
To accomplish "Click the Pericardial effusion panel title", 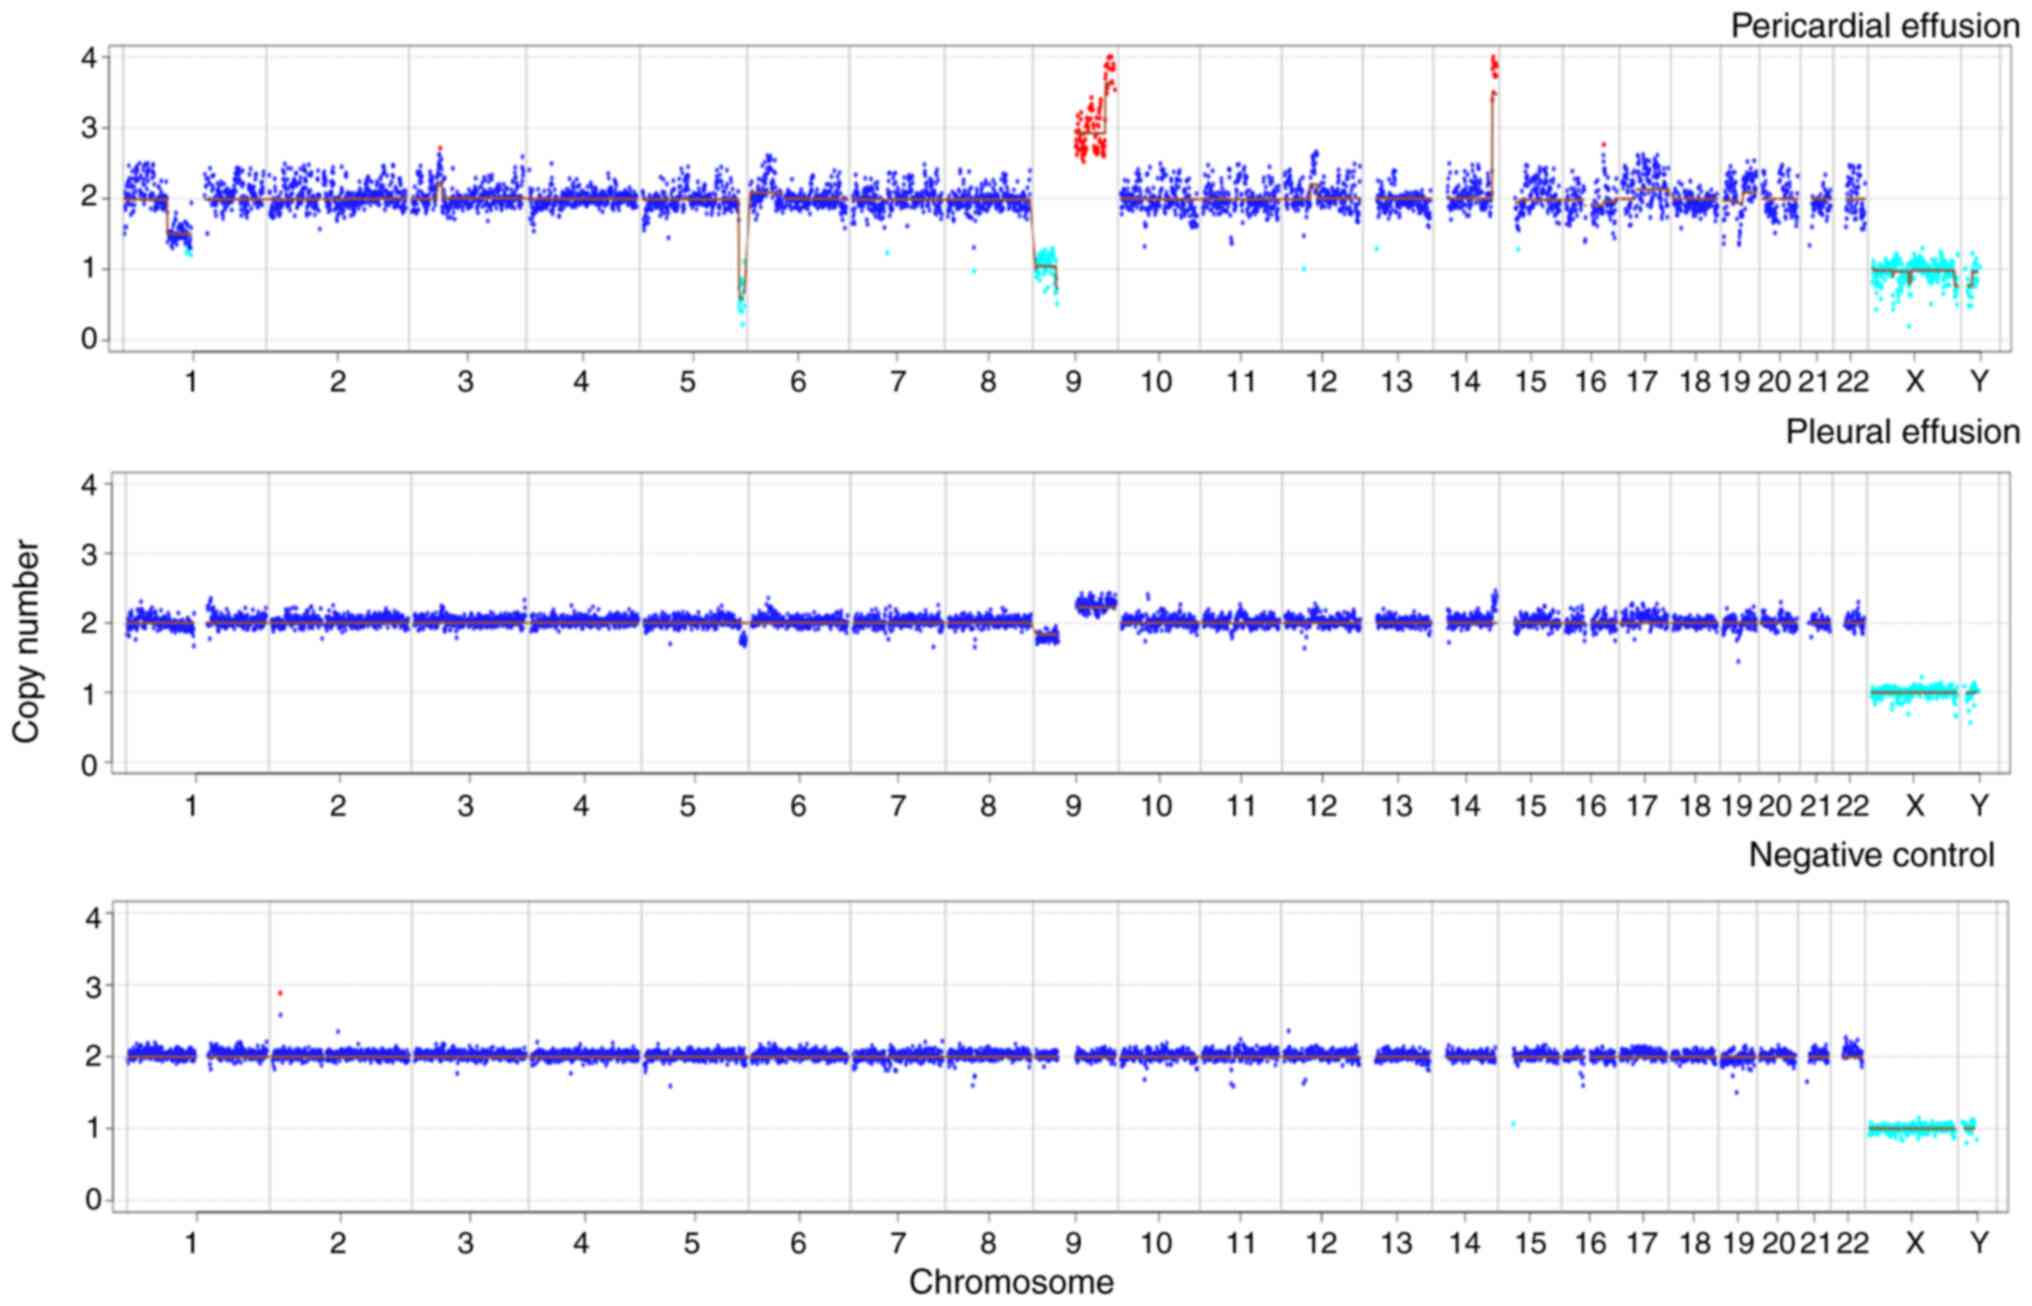I will (1874, 26).
